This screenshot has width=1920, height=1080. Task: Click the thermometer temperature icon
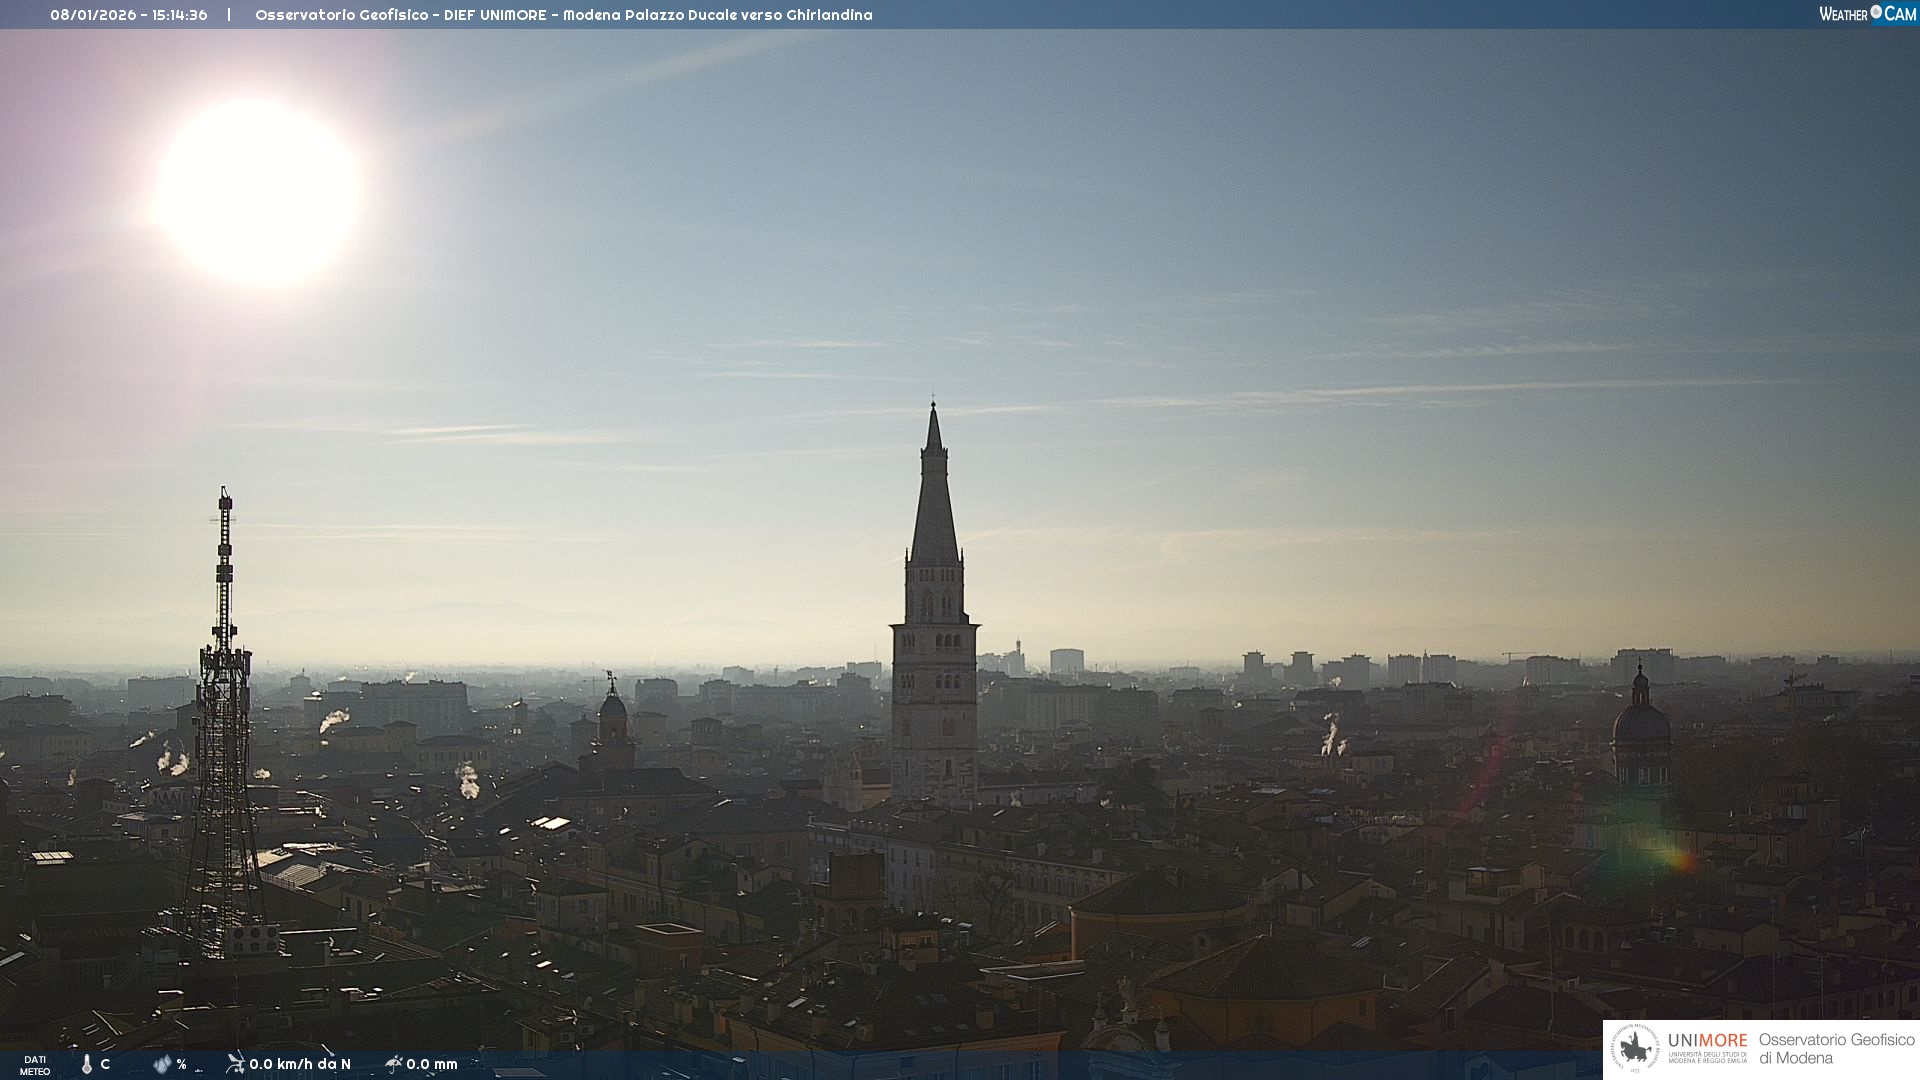click(87, 1065)
